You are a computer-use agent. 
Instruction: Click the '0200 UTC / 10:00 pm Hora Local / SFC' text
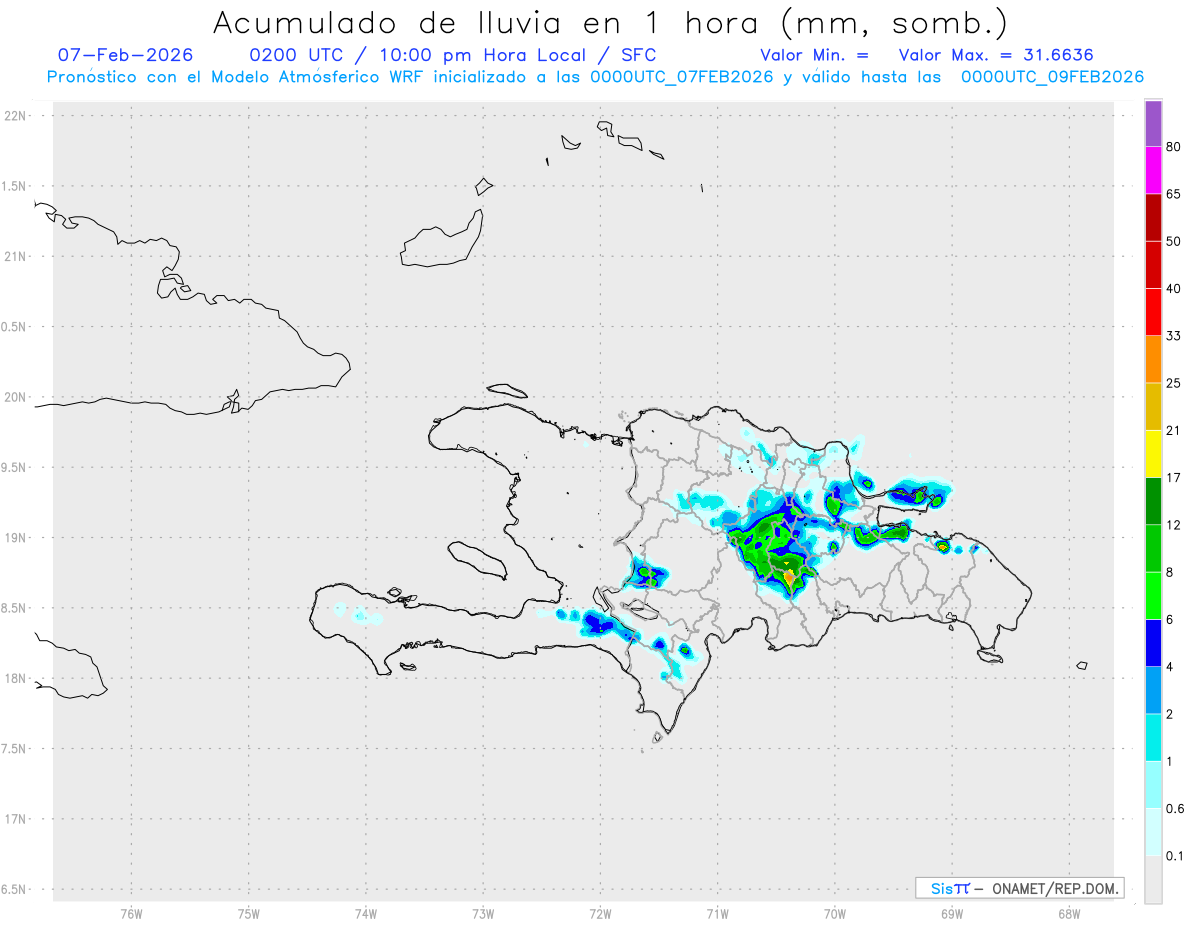pyautogui.click(x=452, y=55)
